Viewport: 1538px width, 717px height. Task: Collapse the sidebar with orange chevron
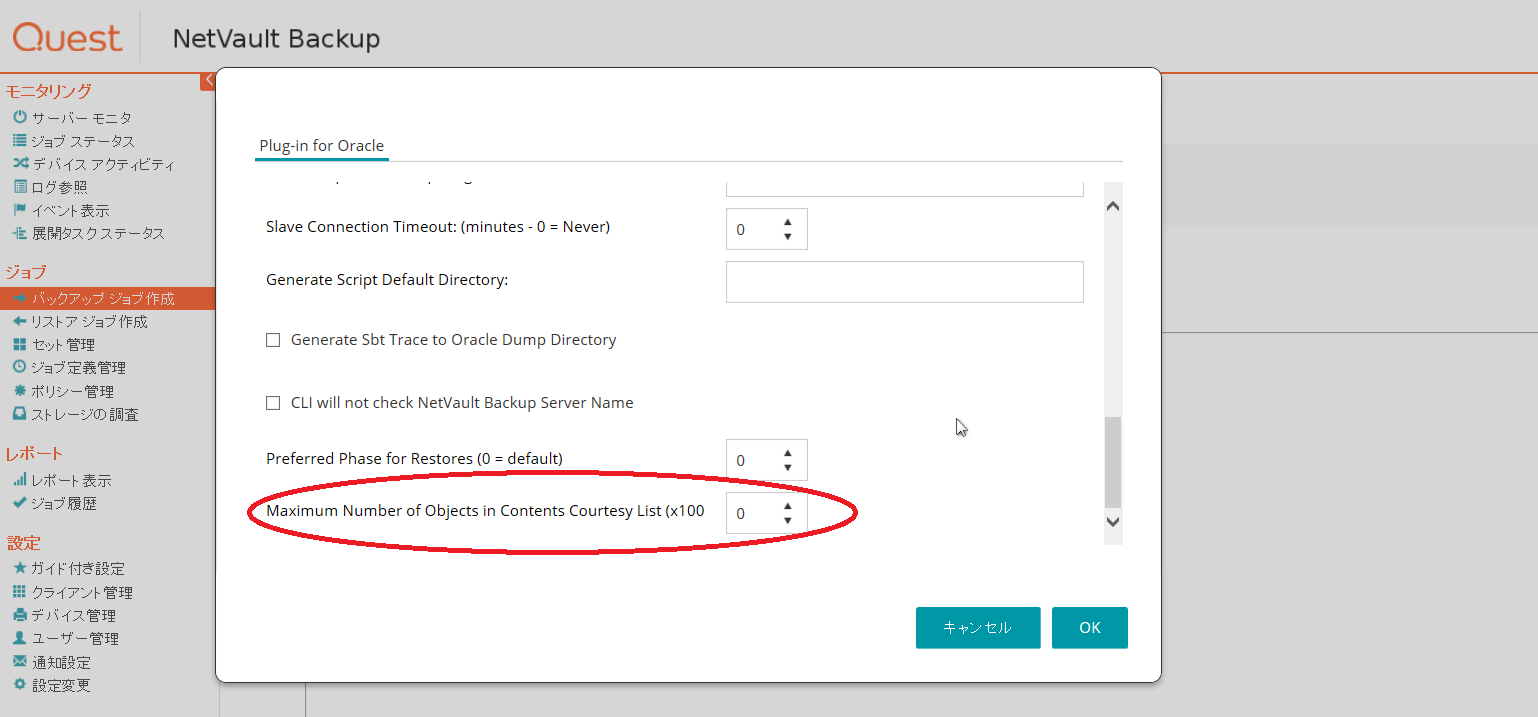click(208, 80)
